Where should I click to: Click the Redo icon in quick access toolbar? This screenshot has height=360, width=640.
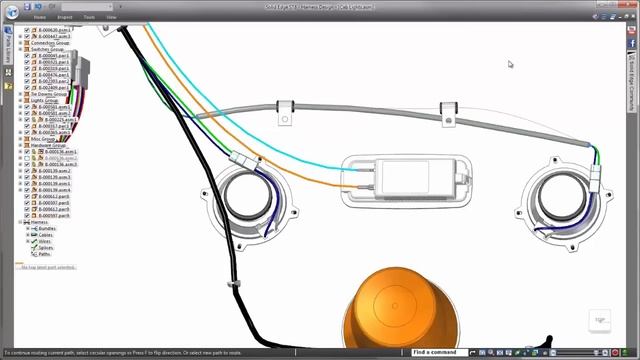coord(52,7)
